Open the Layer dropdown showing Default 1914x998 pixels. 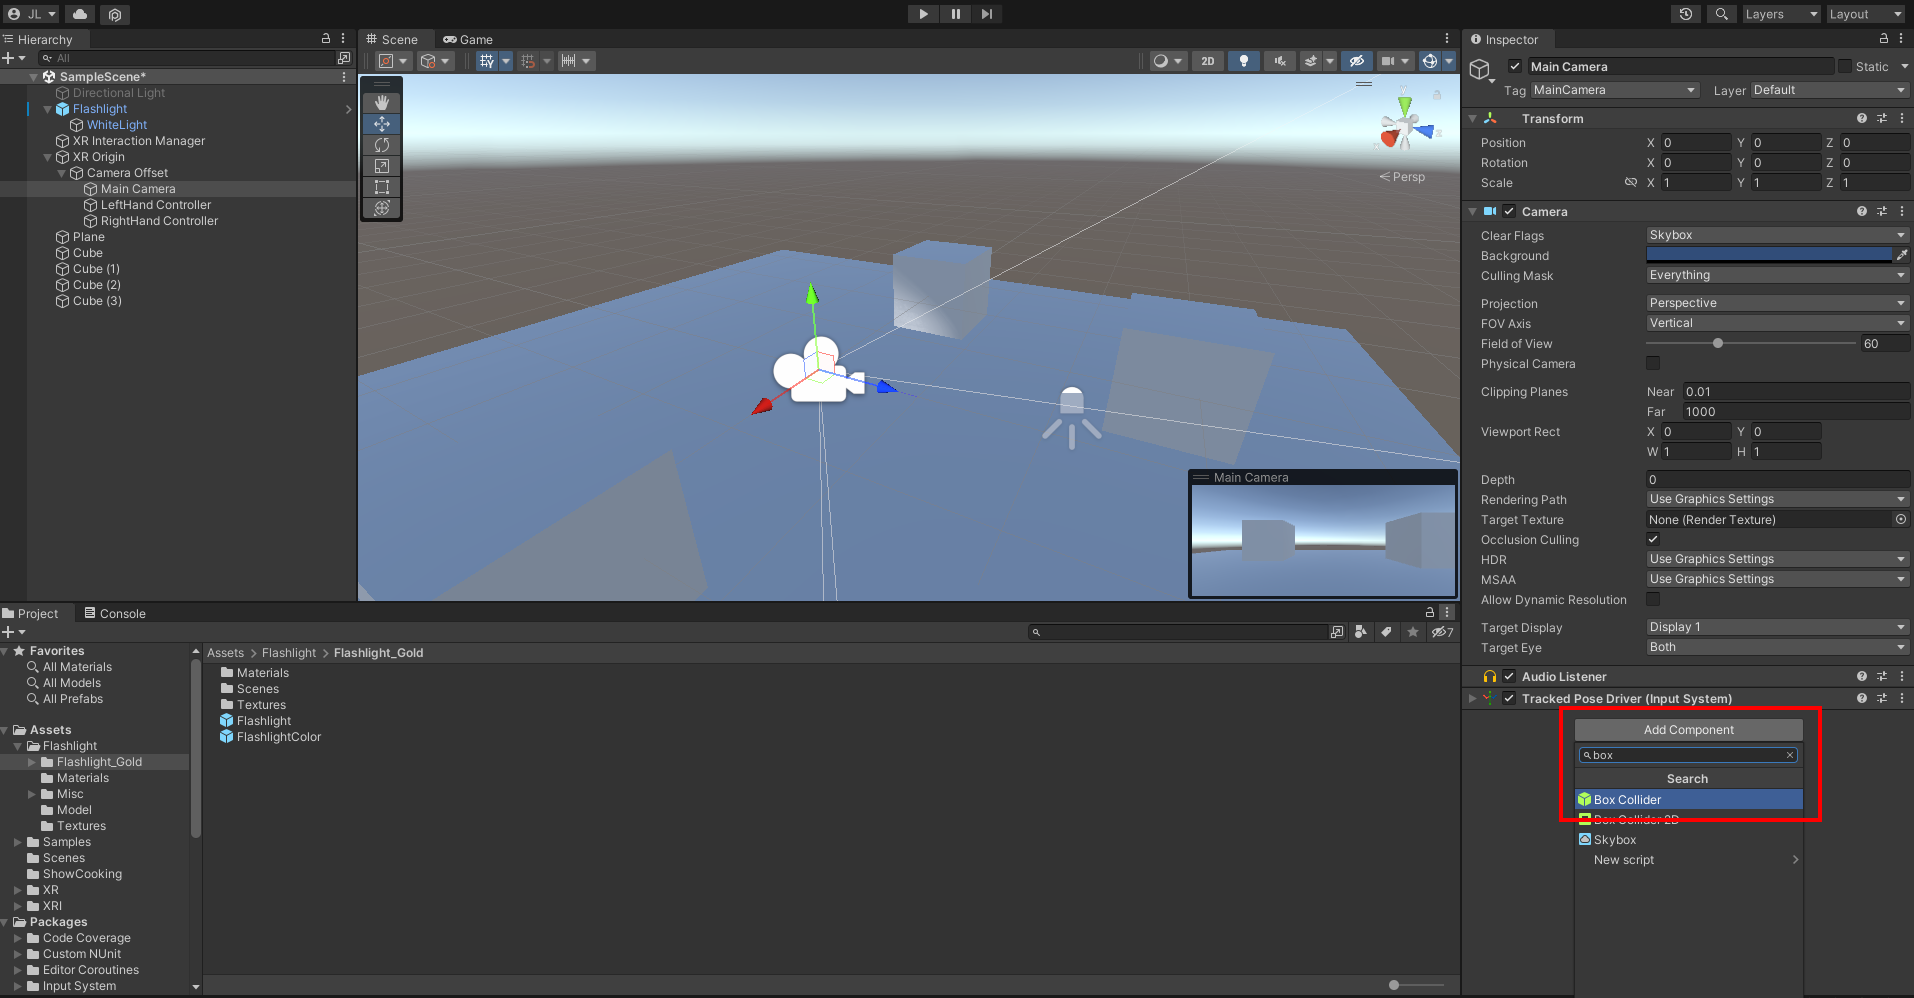(1828, 90)
